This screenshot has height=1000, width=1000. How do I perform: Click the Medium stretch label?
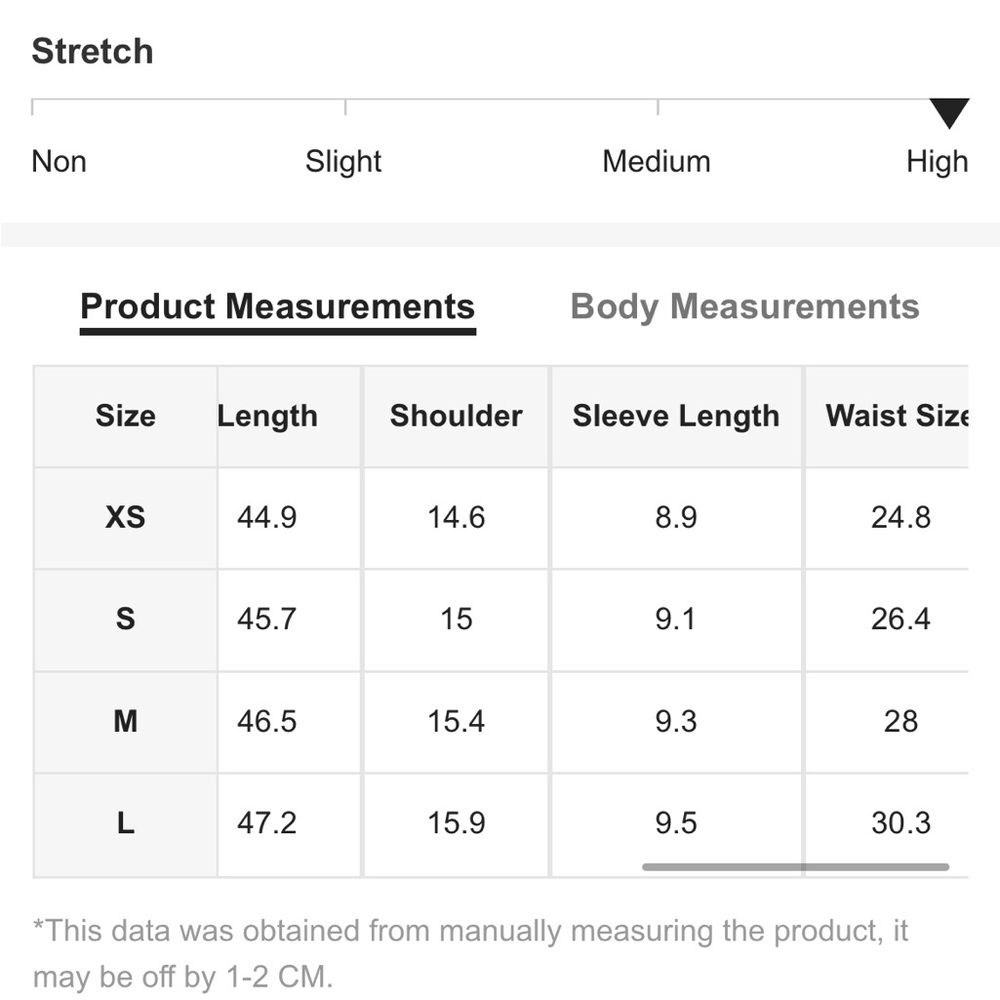point(656,161)
